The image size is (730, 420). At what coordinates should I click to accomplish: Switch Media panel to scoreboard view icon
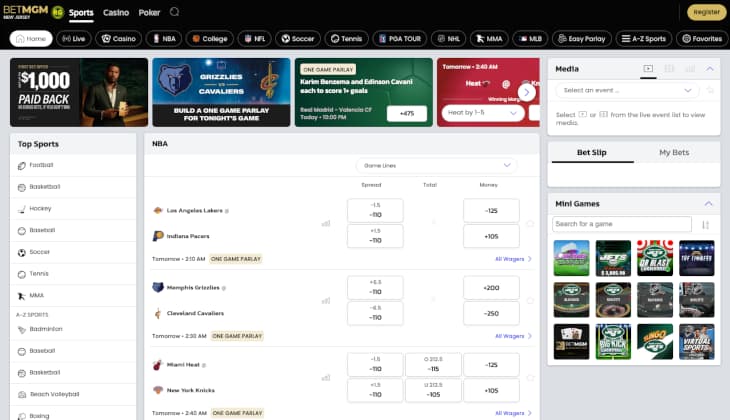pos(669,68)
